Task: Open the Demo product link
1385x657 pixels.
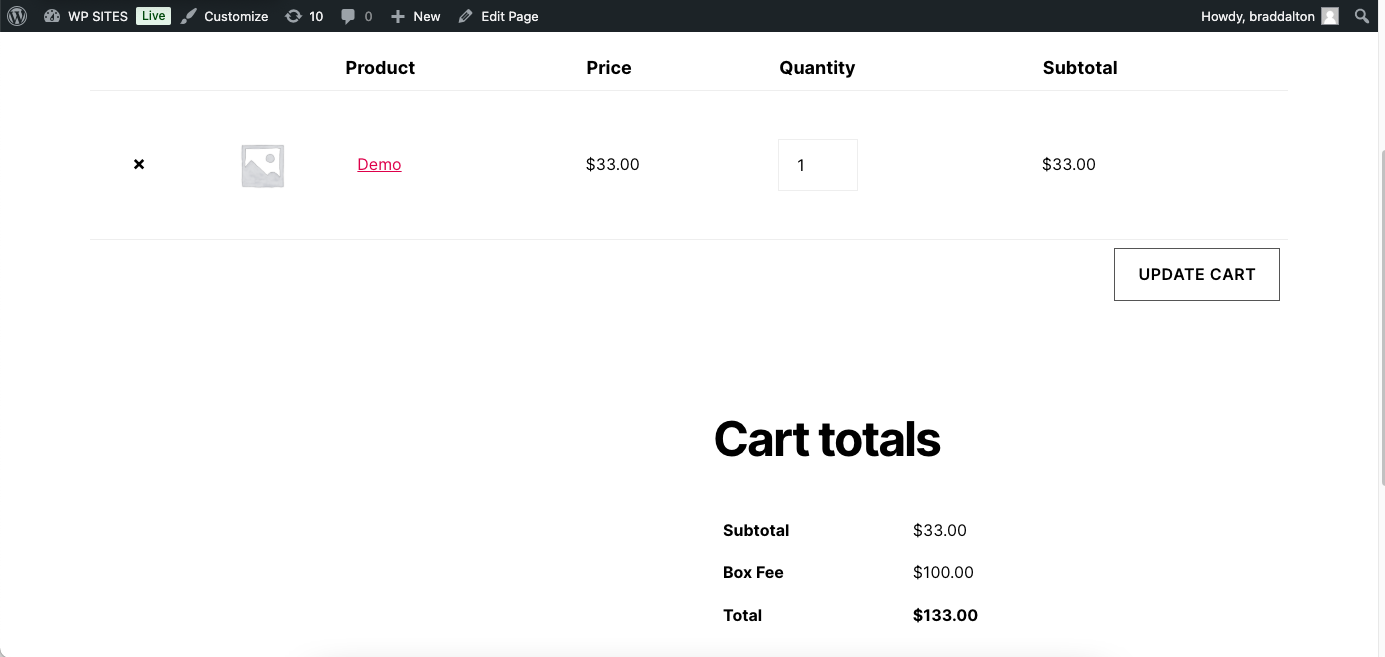Action: (x=379, y=165)
